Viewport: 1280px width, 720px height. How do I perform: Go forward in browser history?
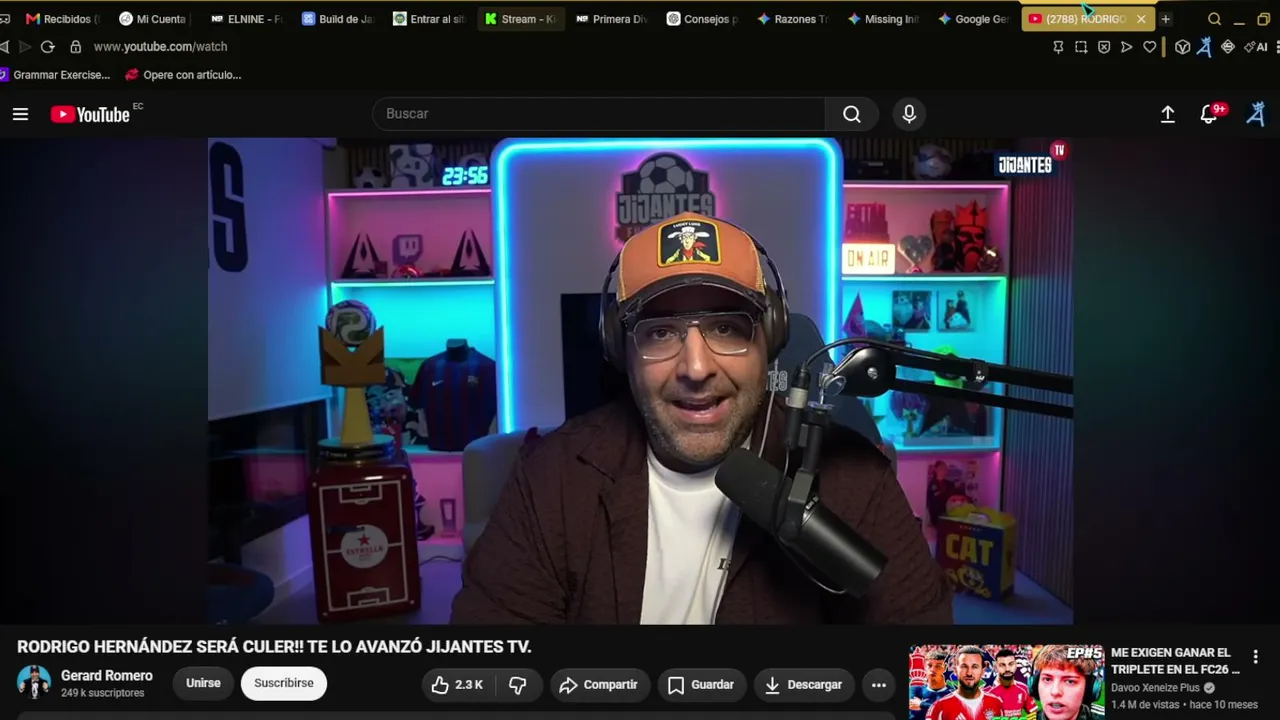coord(25,47)
